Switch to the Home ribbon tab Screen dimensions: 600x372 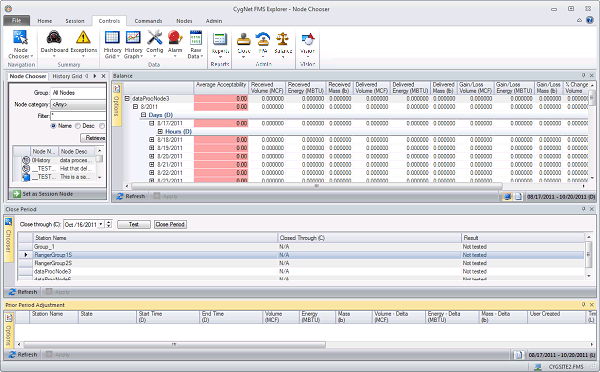tap(45, 21)
